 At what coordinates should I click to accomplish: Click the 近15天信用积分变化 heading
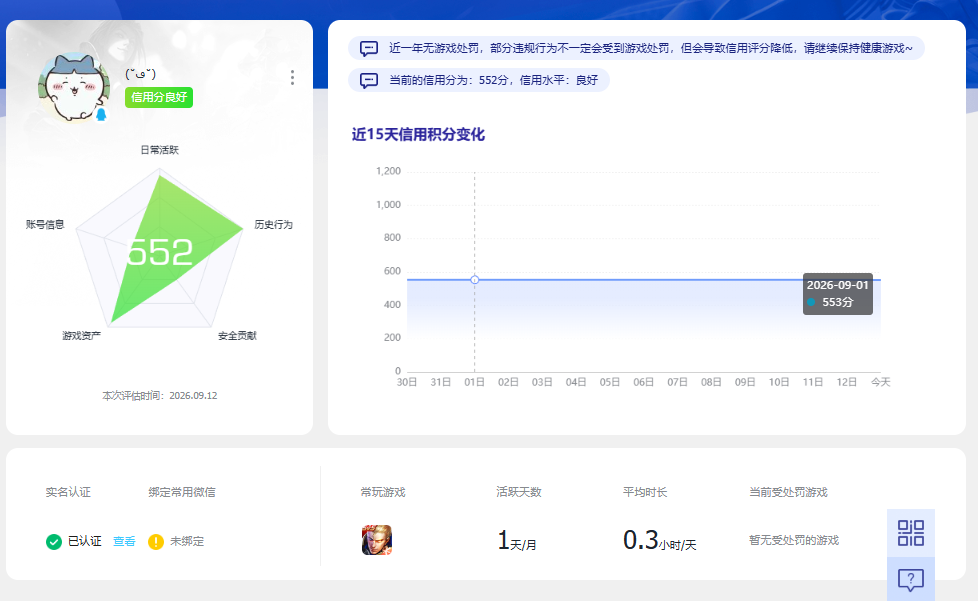point(418,134)
